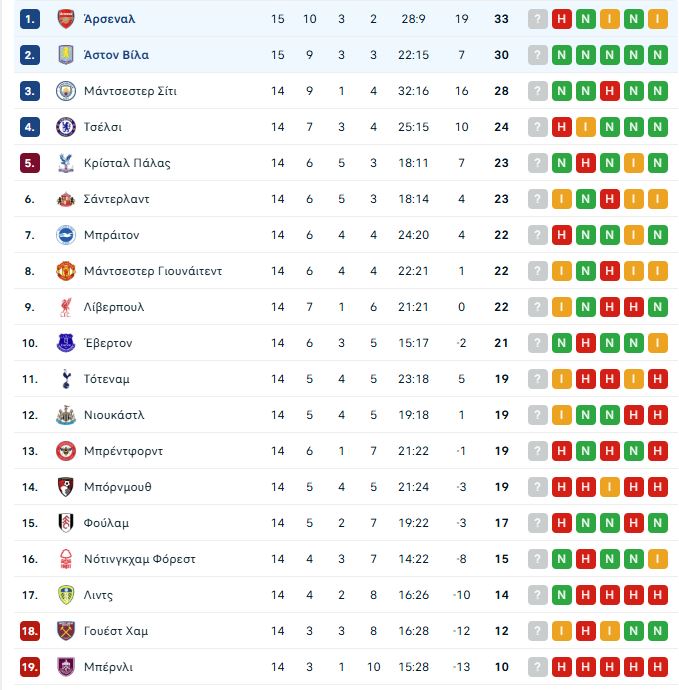Screen dimensions: 679x690
Task: Click Arsenal's red H form badge
Action: (562, 19)
